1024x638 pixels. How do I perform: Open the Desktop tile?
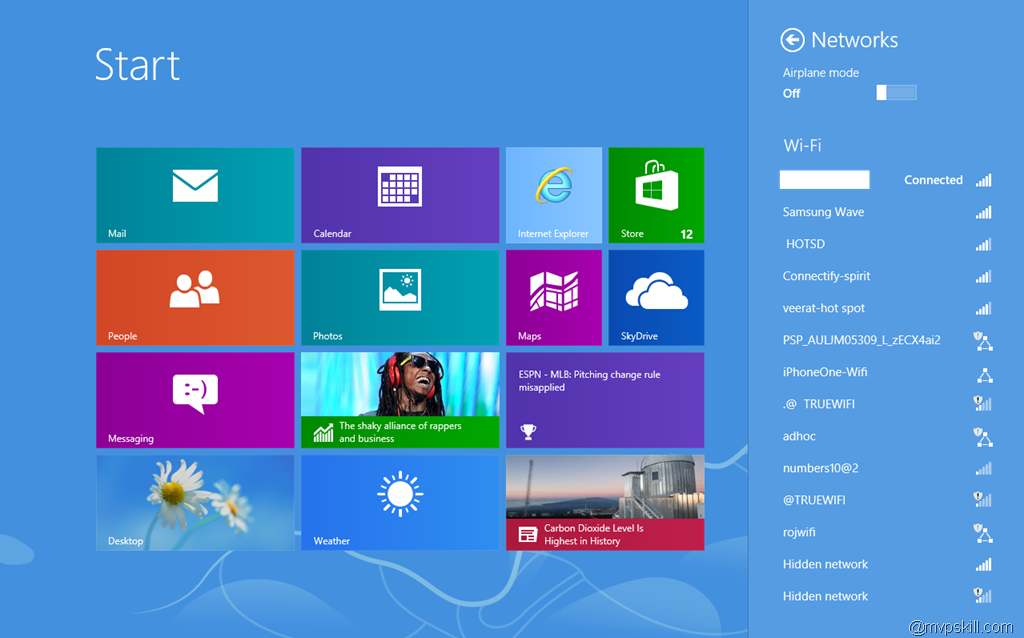click(x=195, y=503)
